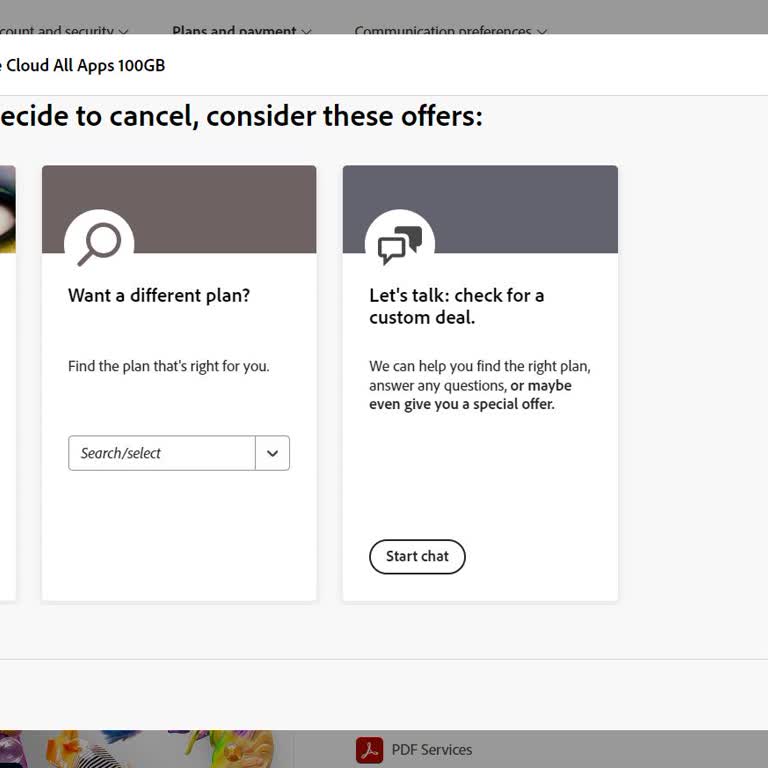Click 'Find the plan that's right for you' text
This screenshot has width=768, height=768.
point(168,366)
